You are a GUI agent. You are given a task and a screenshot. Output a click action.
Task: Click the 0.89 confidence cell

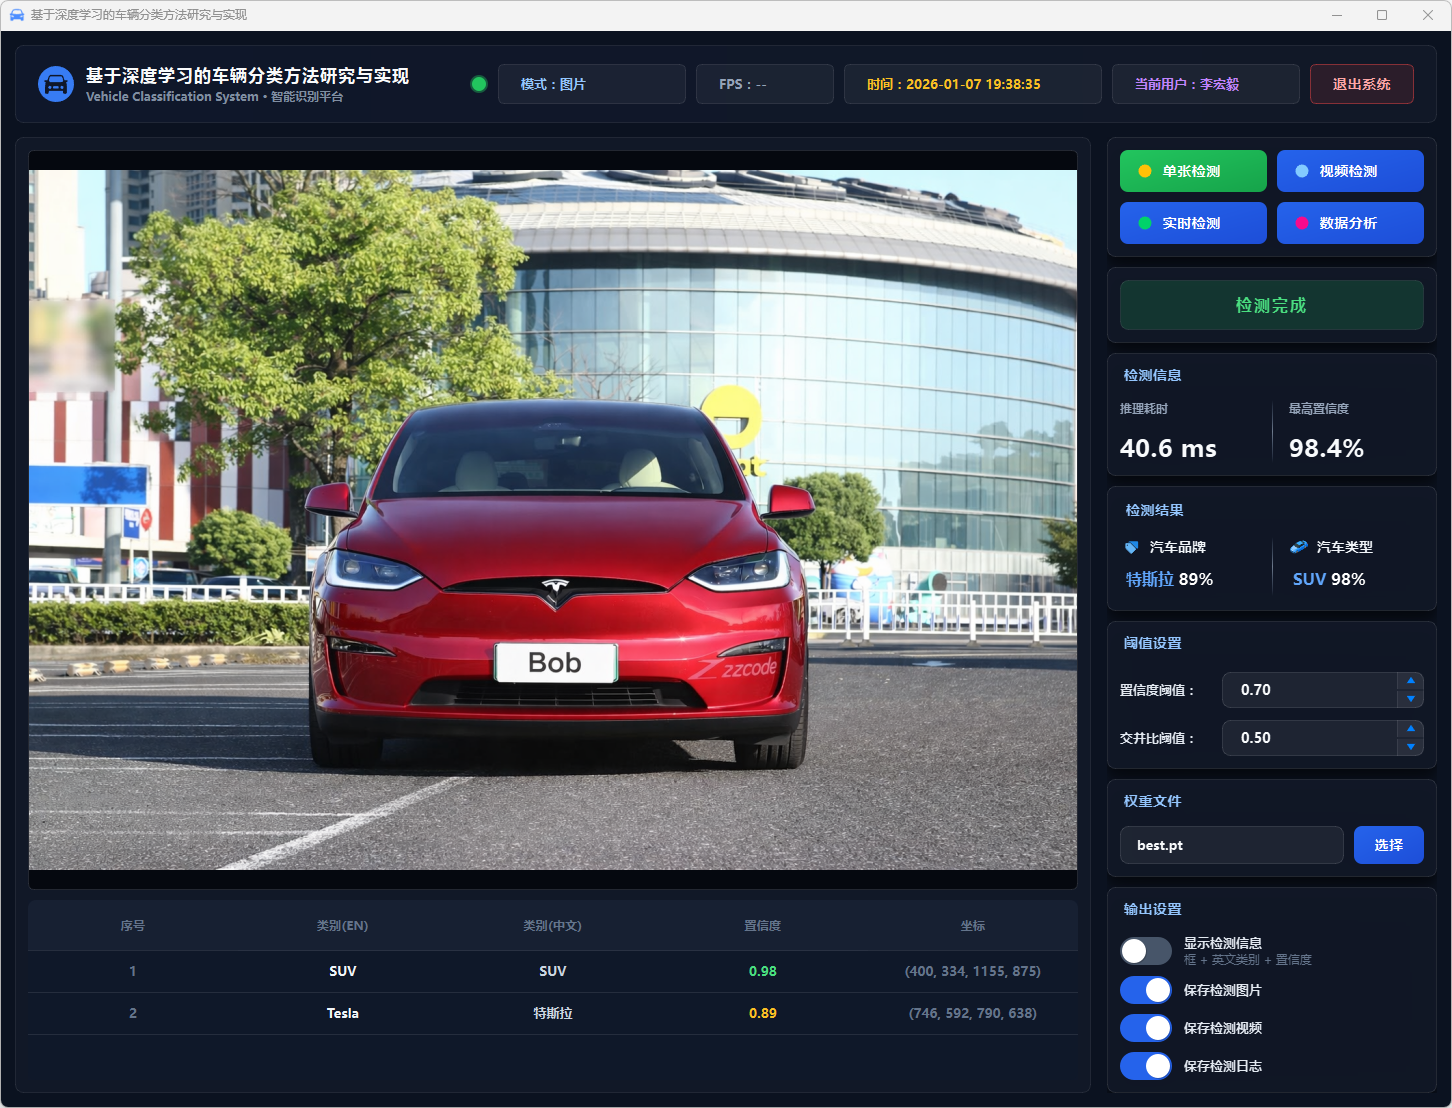click(763, 1013)
